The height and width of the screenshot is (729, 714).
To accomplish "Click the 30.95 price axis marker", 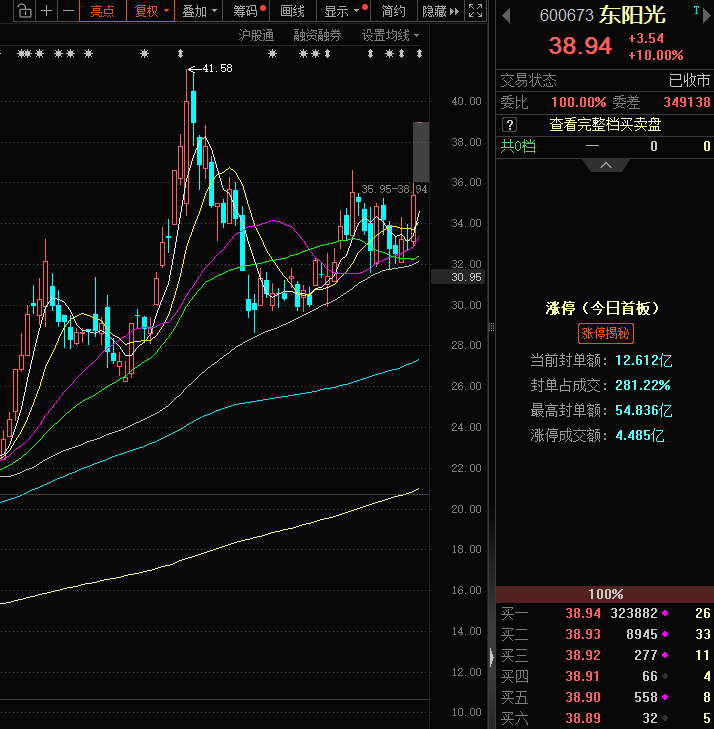I will coord(458,277).
